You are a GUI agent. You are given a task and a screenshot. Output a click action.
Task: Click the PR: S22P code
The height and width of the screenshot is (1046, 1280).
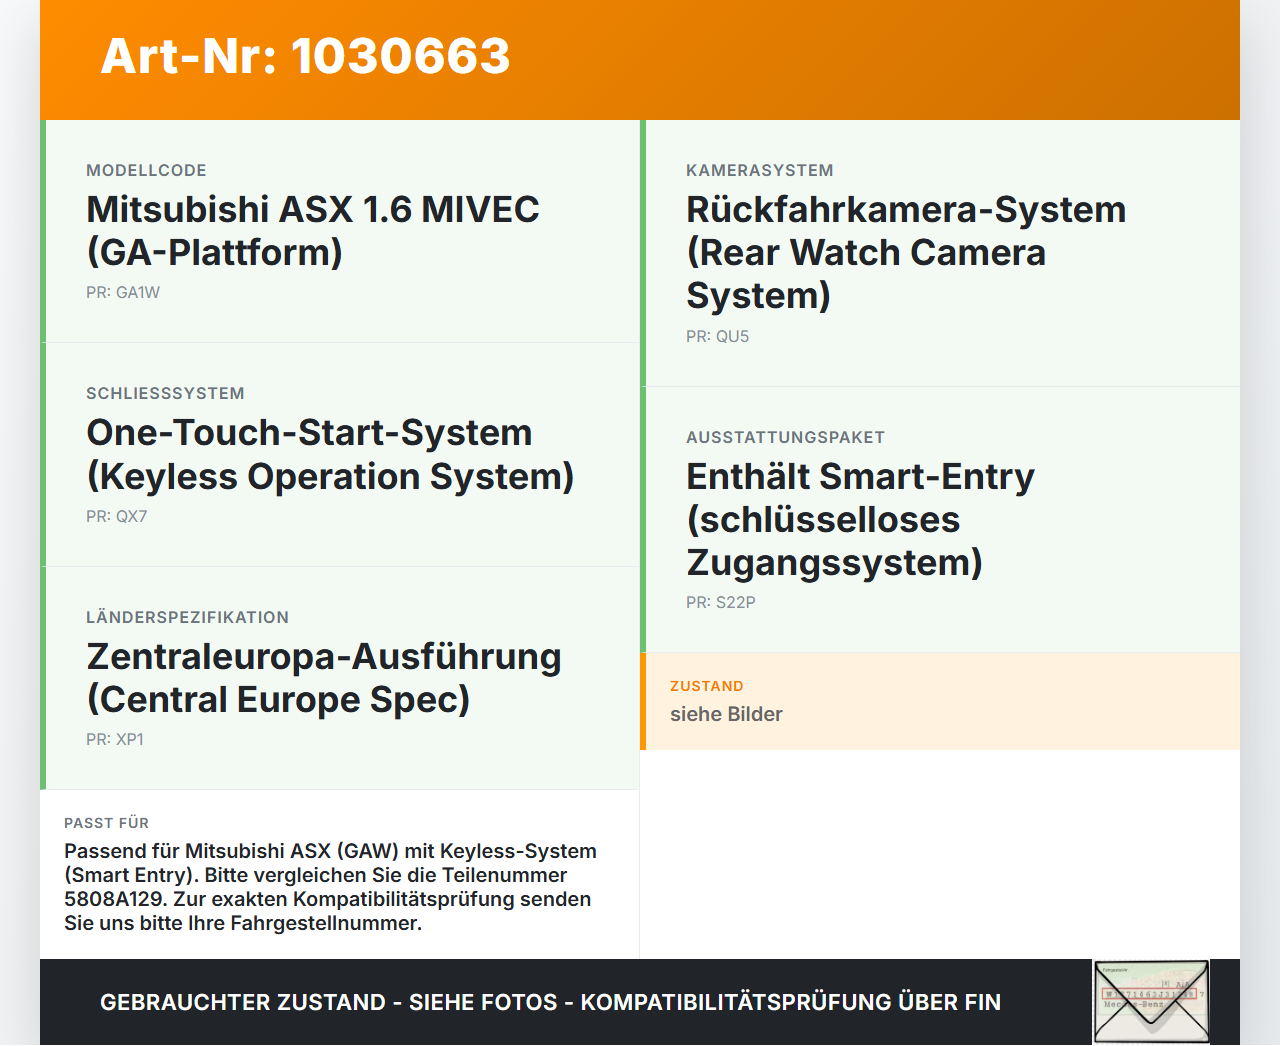click(x=720, y=603)
